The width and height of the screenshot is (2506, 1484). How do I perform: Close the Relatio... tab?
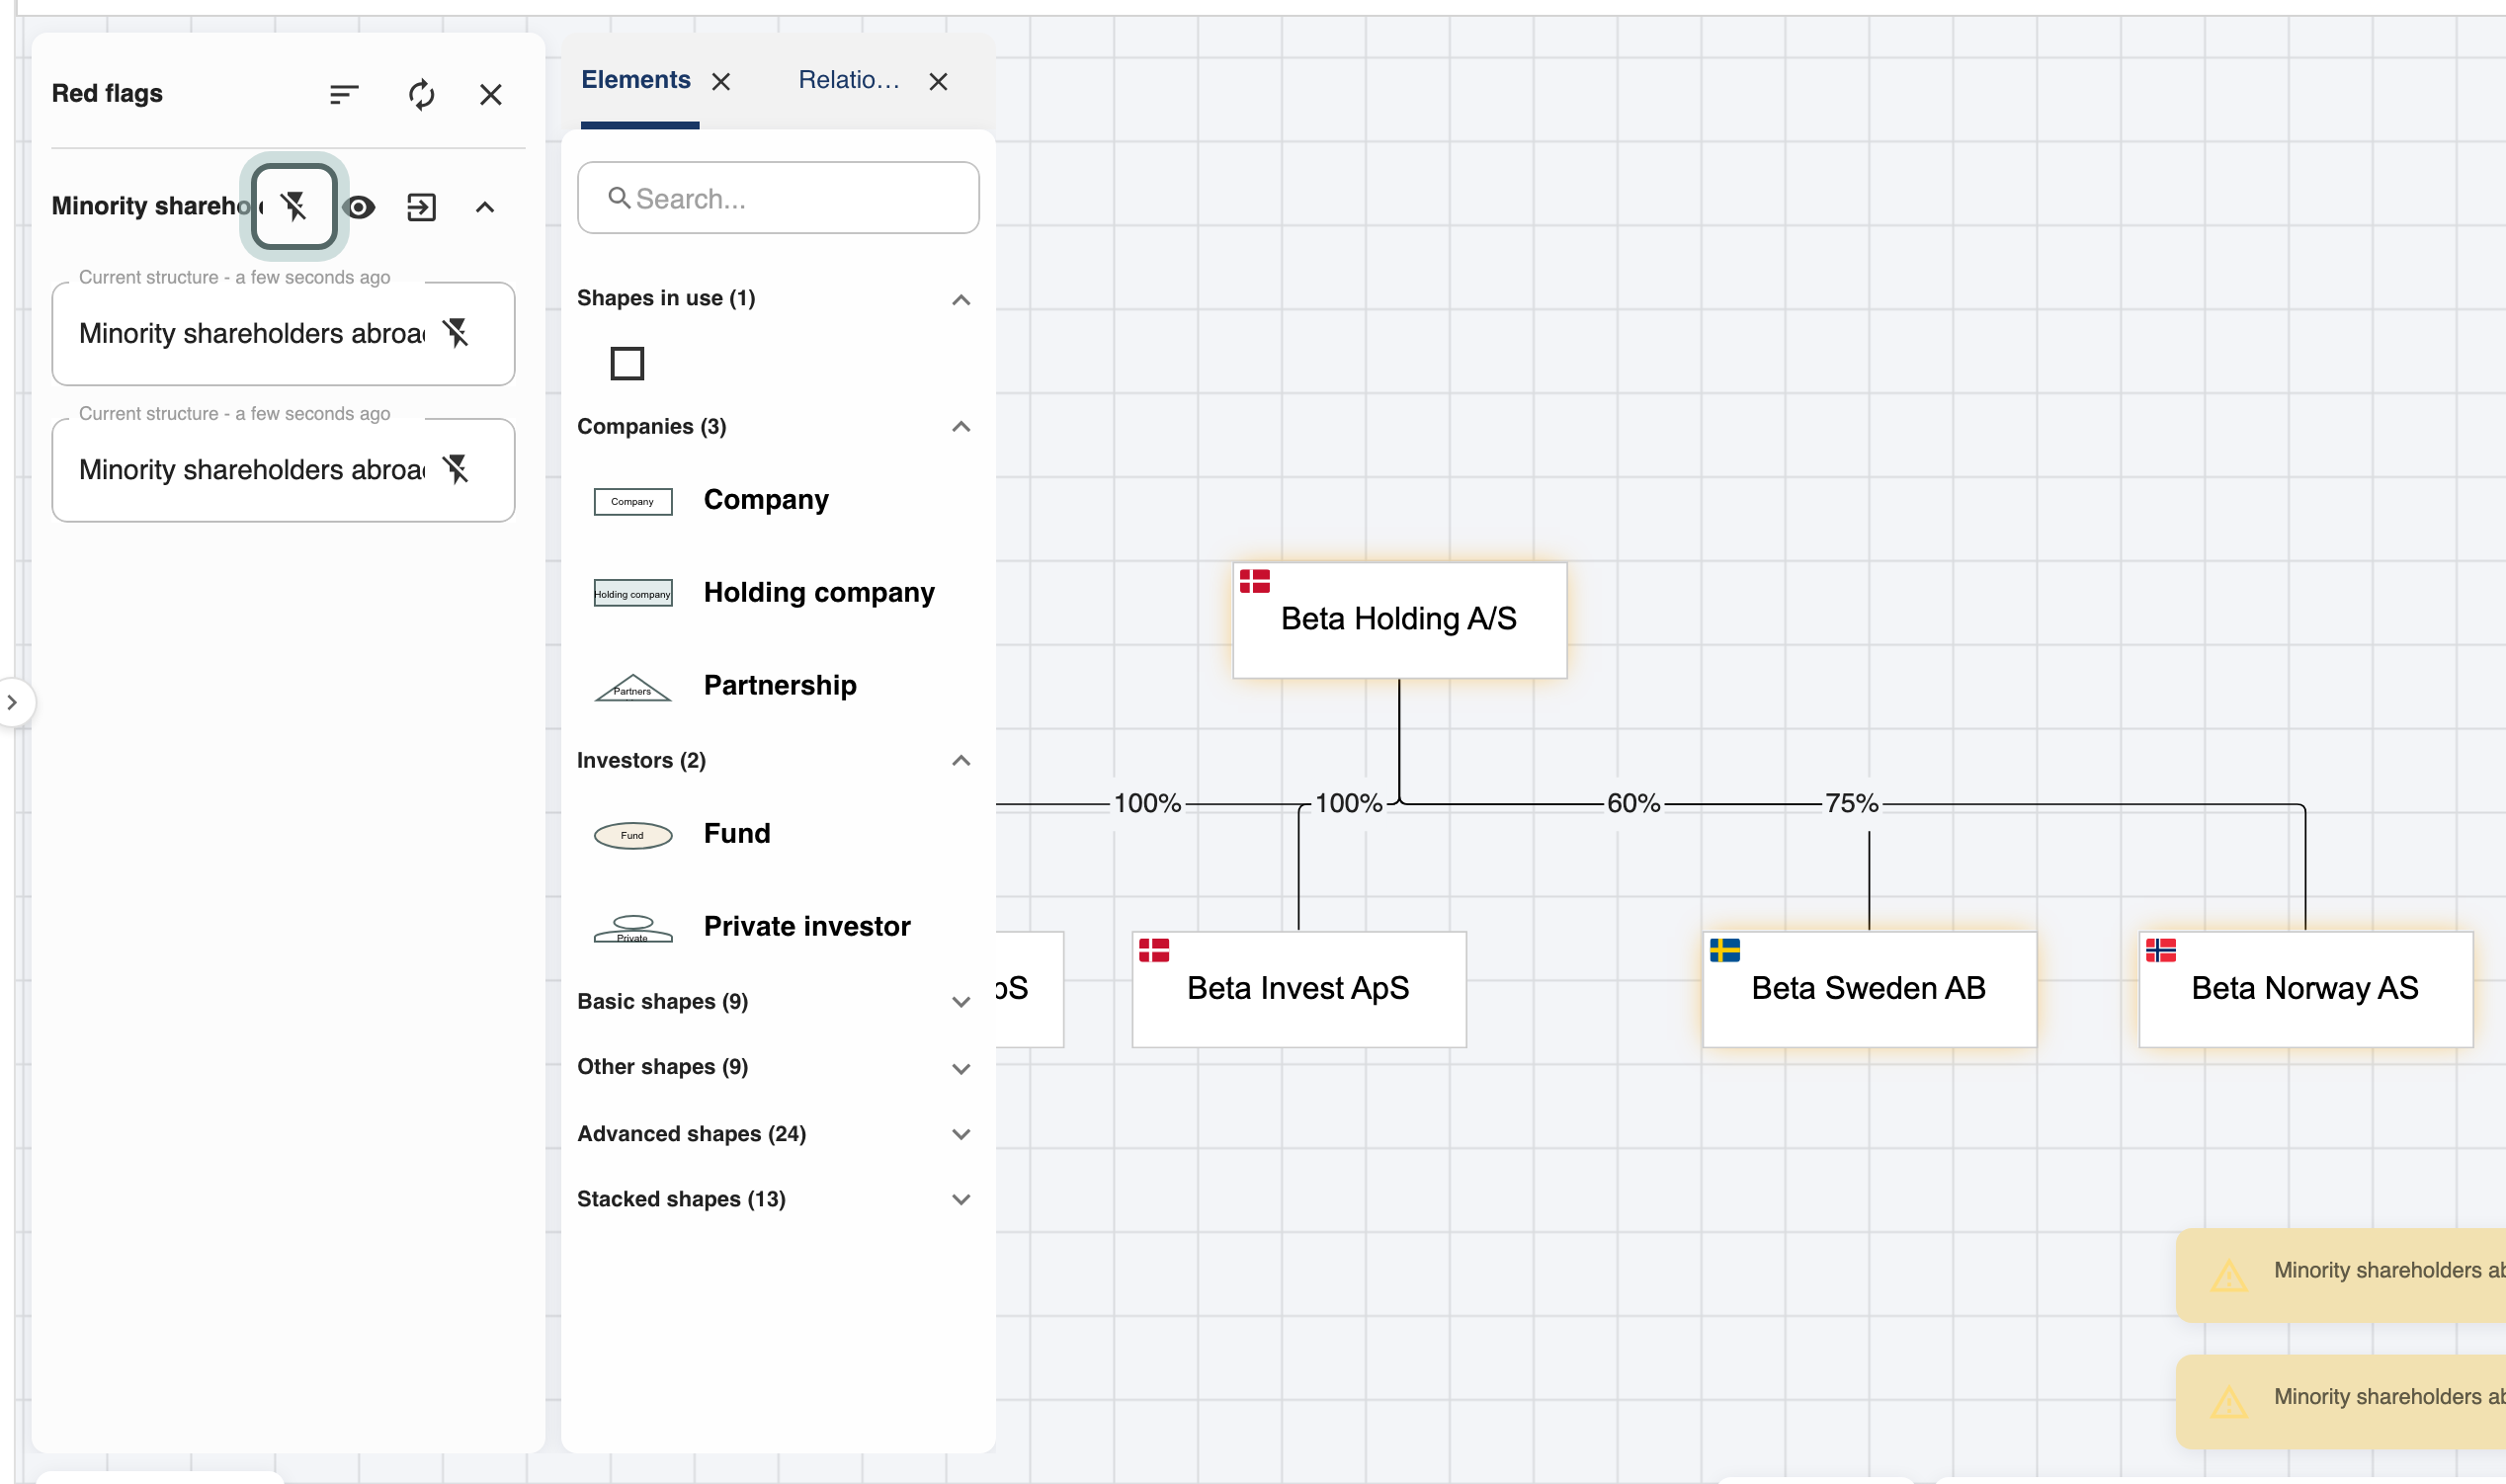(938, 81)
